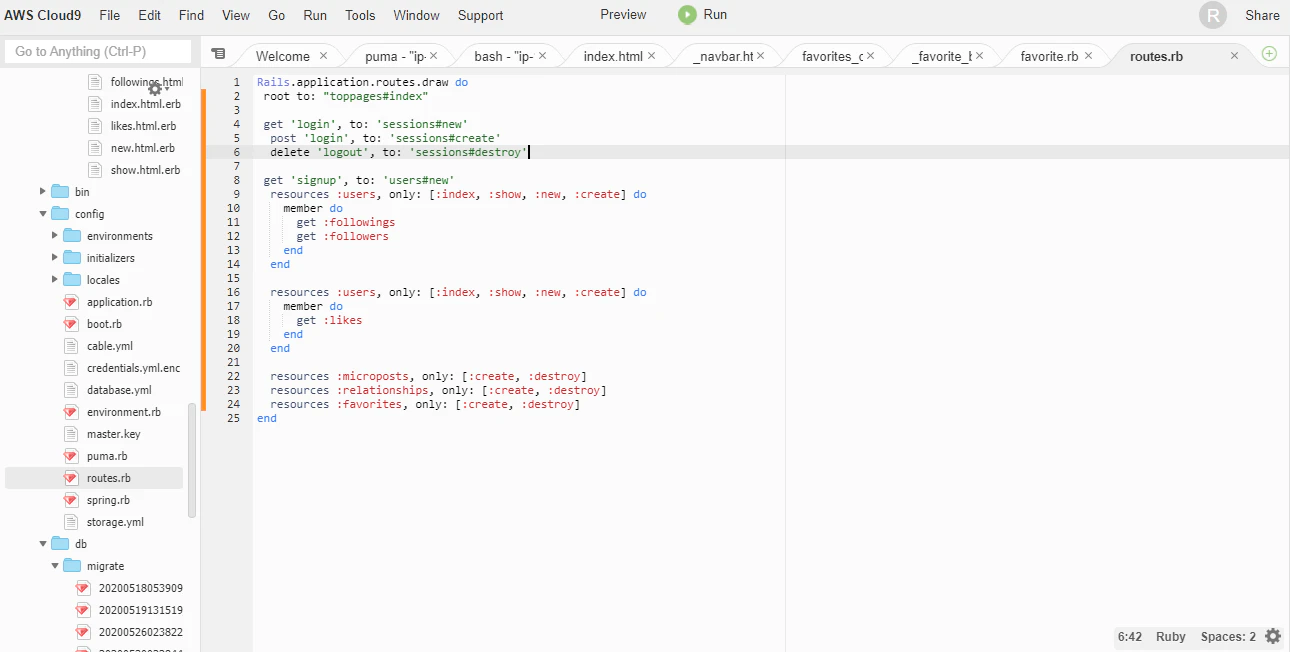Viewport: 1290px width, 652px height.
Task: Open the Tools menu
Action: [360, 15]
